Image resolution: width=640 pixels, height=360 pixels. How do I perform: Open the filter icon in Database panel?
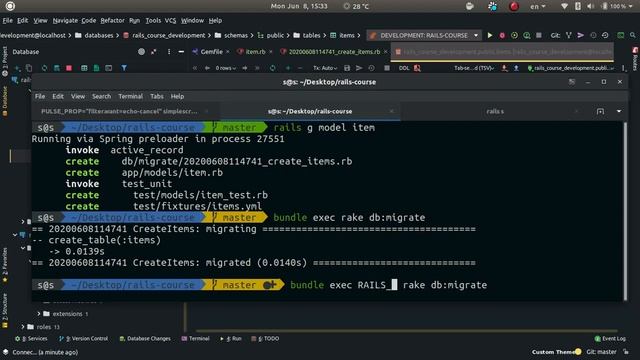point(124,68)
